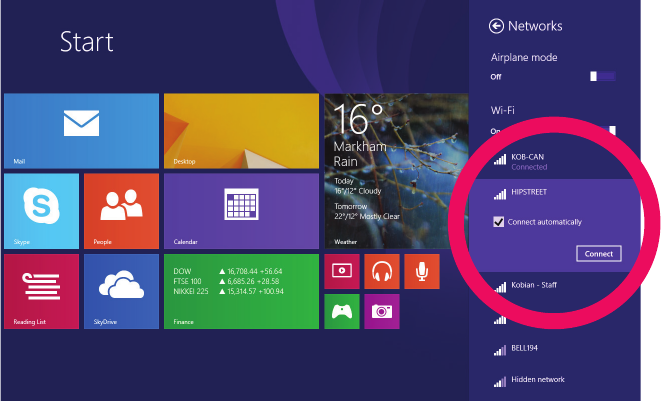Image resolution: width=661 pixels, height=401 pixels.
Task: Launch the Skype tile
Action: [41, 211]
